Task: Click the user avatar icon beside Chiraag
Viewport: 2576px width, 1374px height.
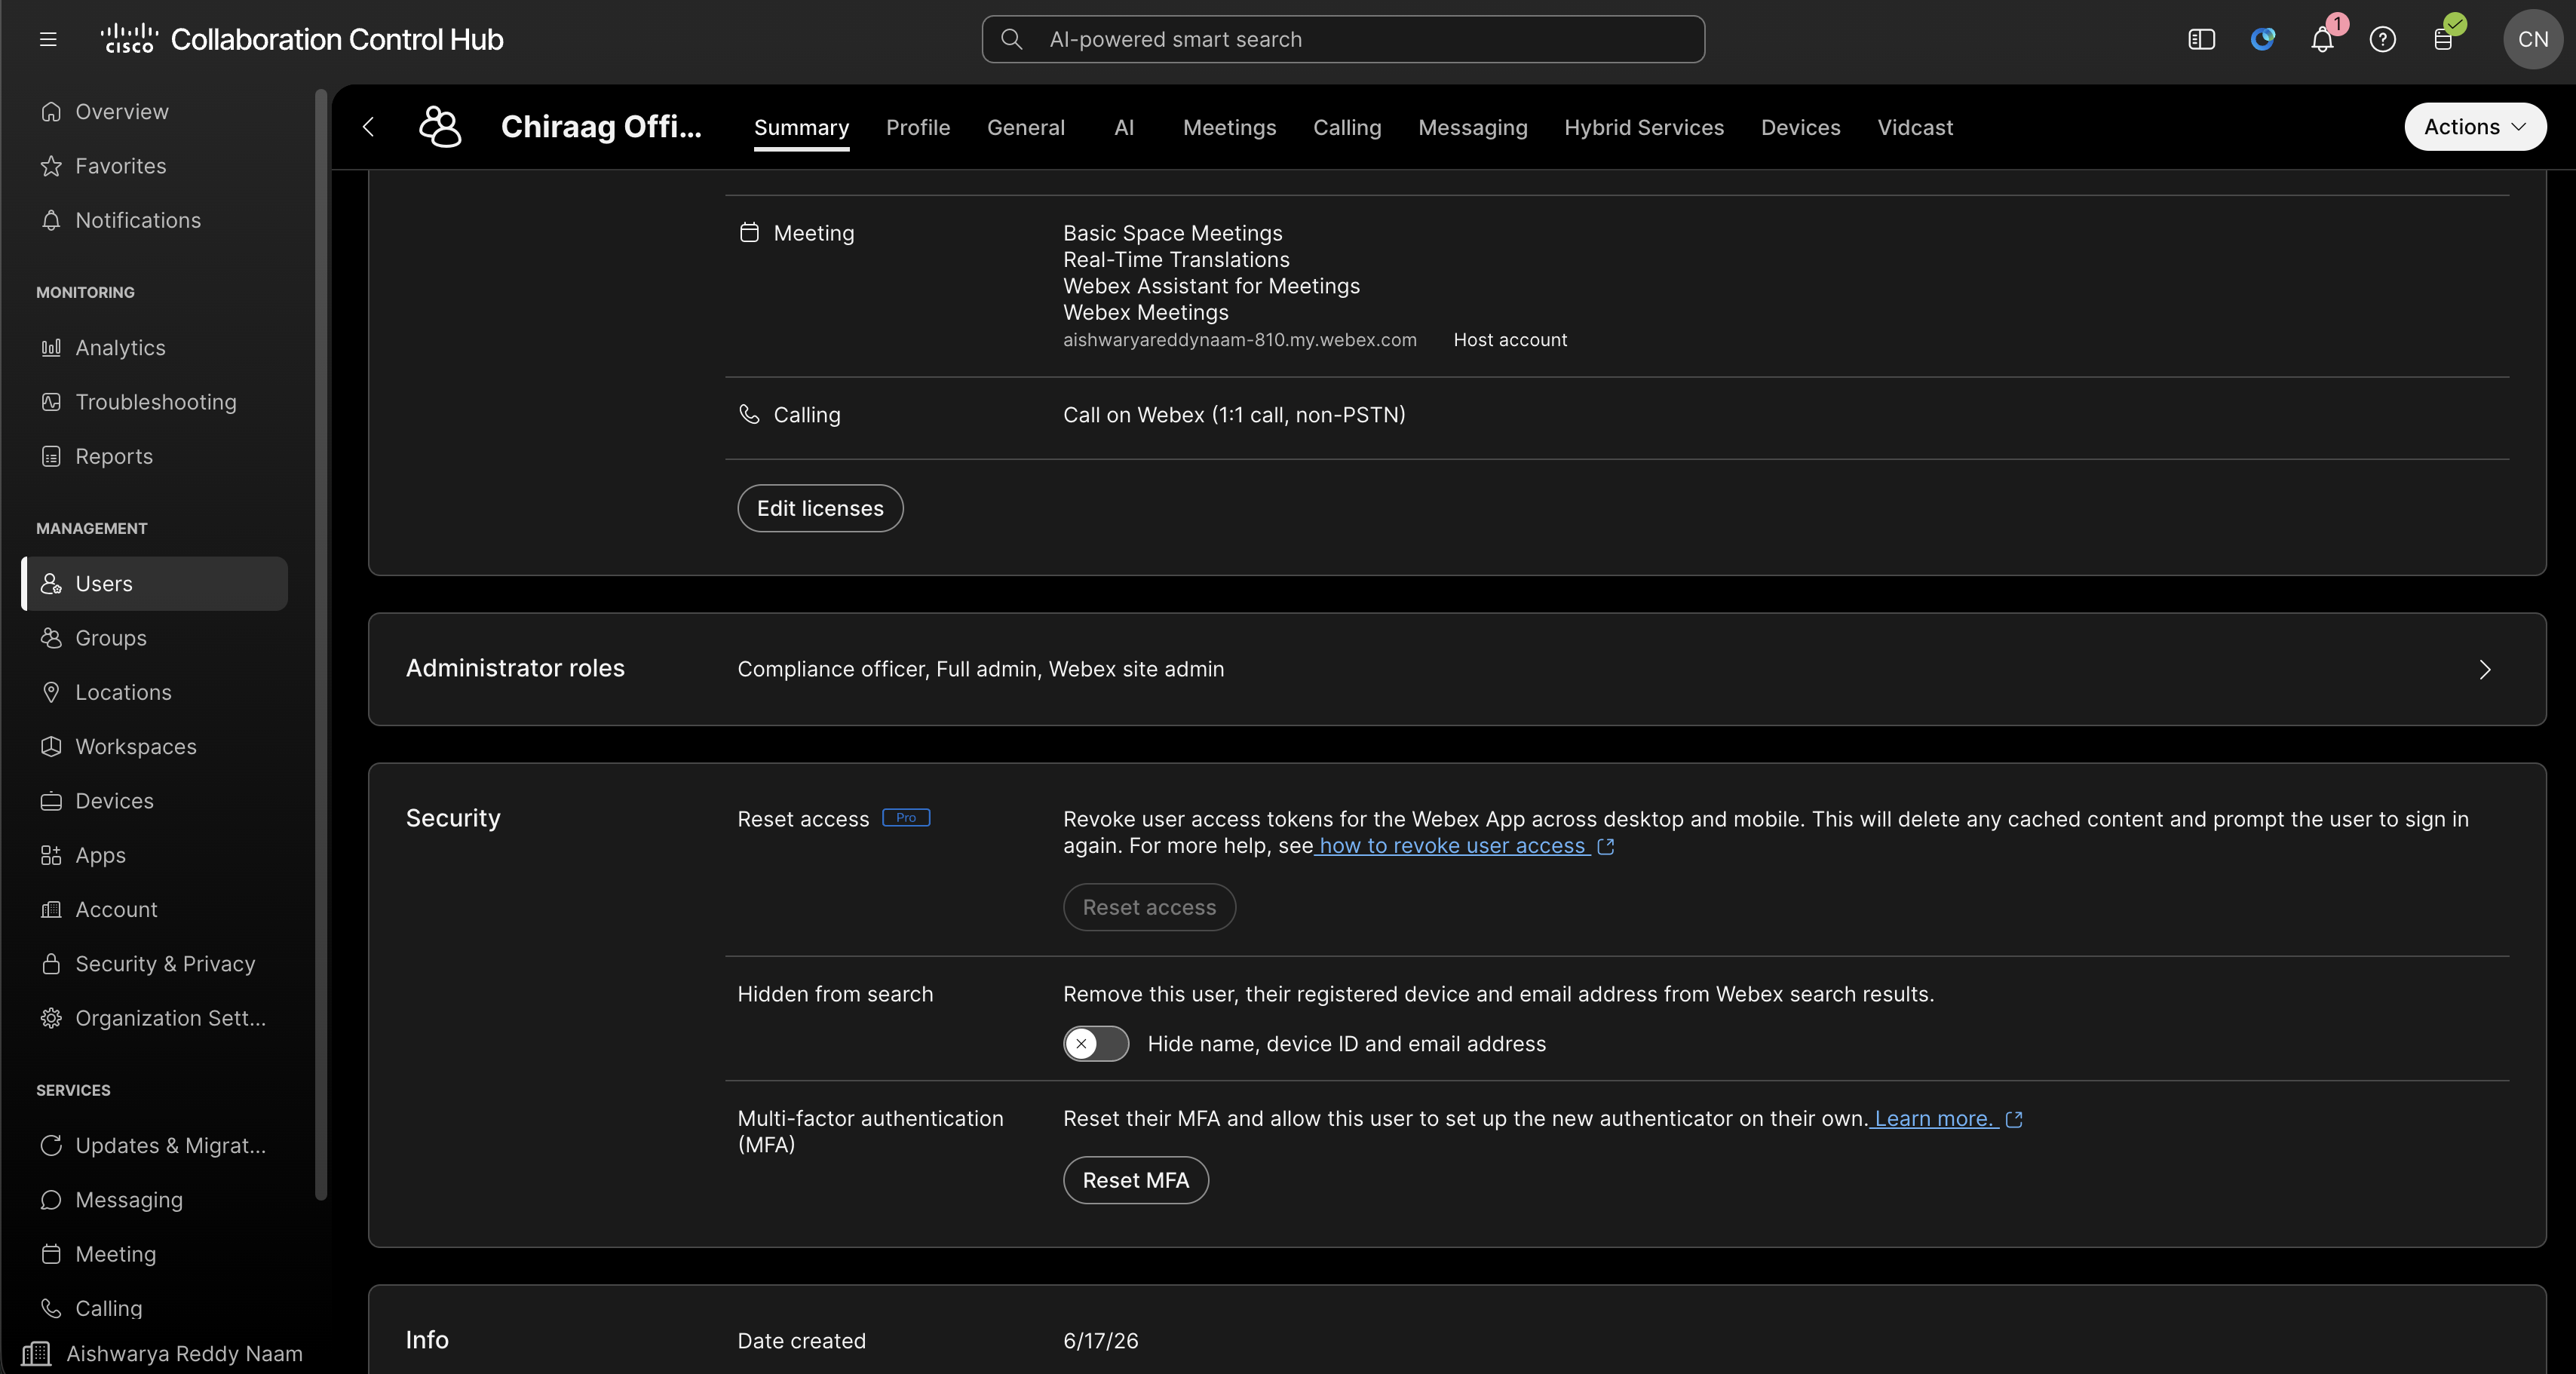Action: click(x=440, y=127)
